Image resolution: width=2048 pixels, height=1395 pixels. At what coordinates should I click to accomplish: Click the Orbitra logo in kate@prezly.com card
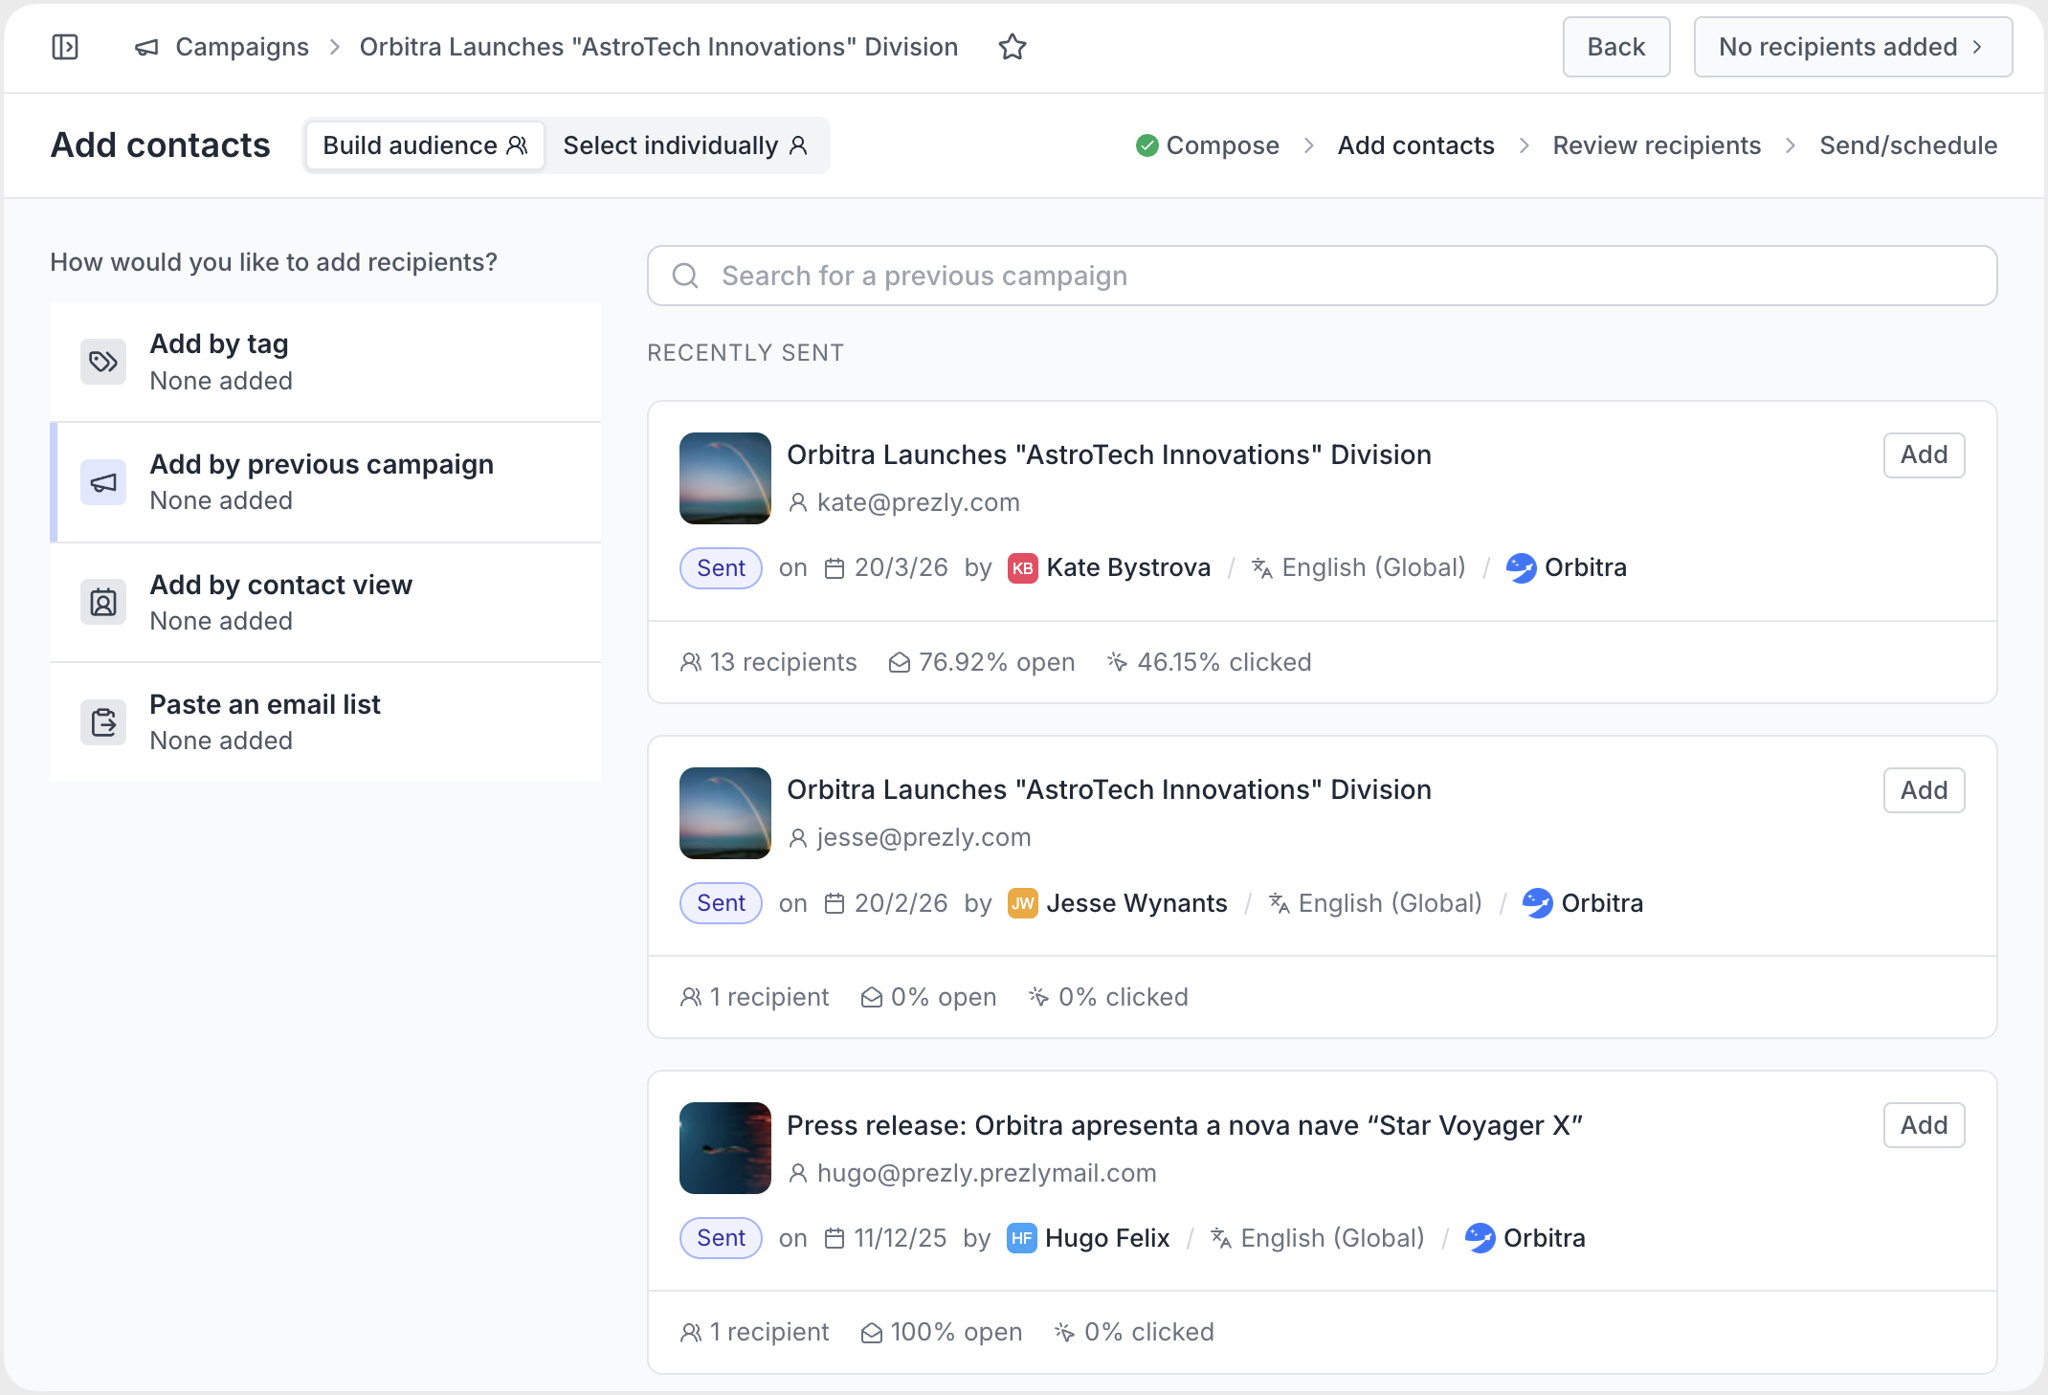click(1521, 568)
